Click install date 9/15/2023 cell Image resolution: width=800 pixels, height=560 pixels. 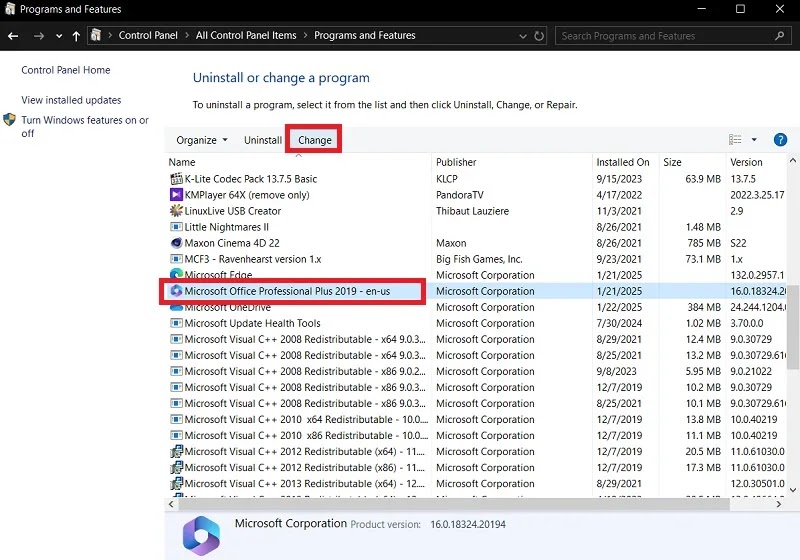[x=619, y=179]
